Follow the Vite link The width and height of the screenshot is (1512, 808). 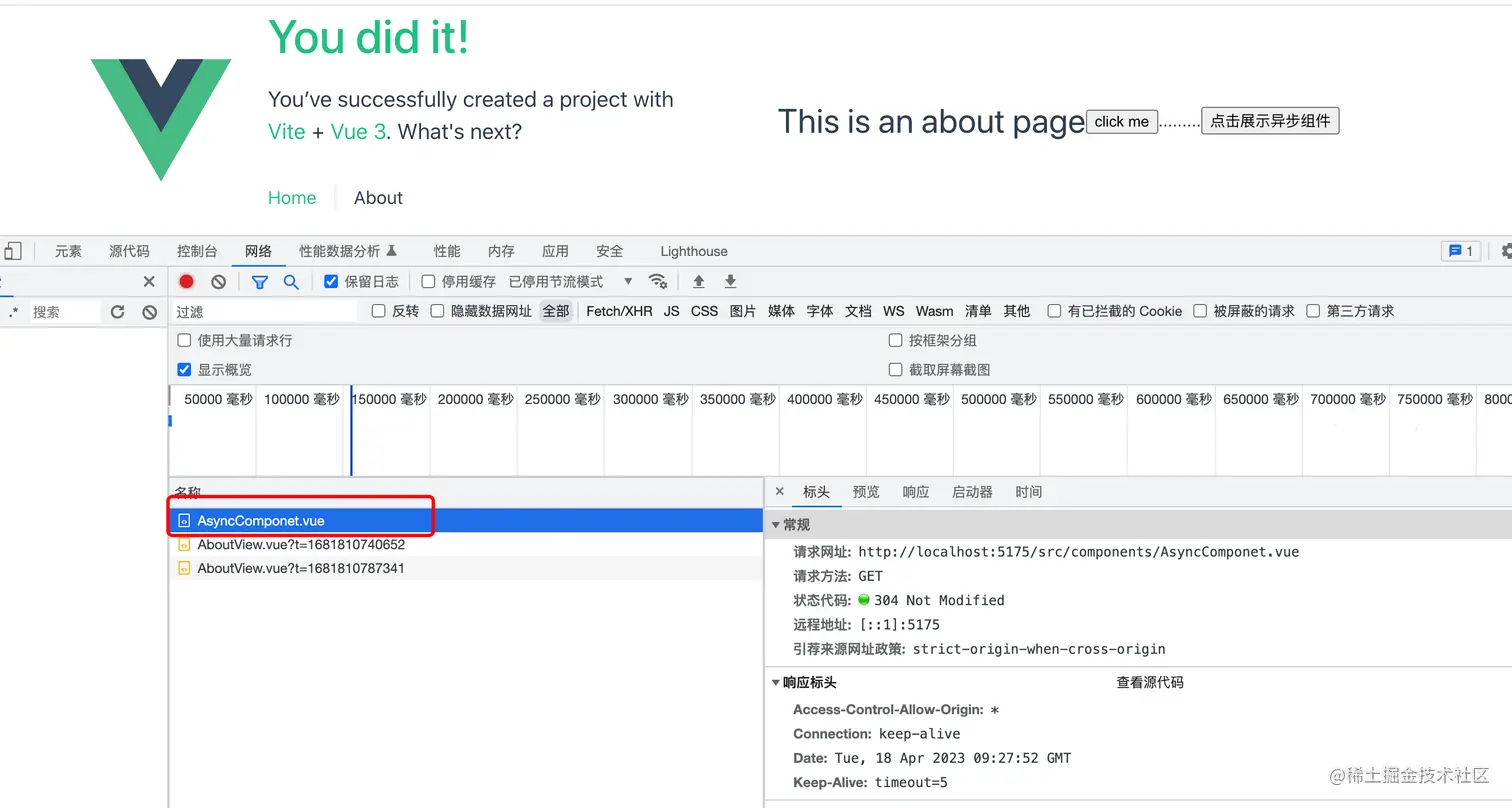286,132
